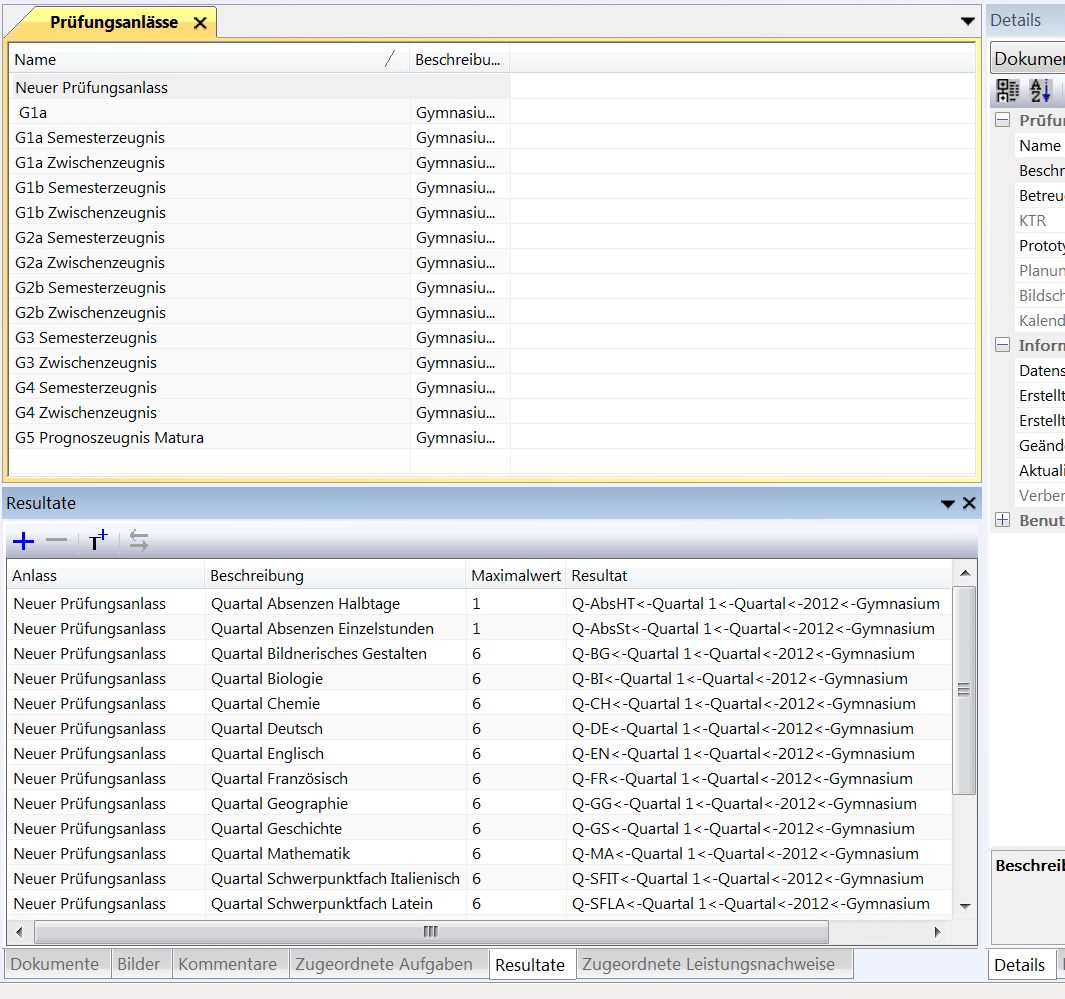
Task: Open the Zugeordnete Aufgaben tab
Action: tap(384, 965)
